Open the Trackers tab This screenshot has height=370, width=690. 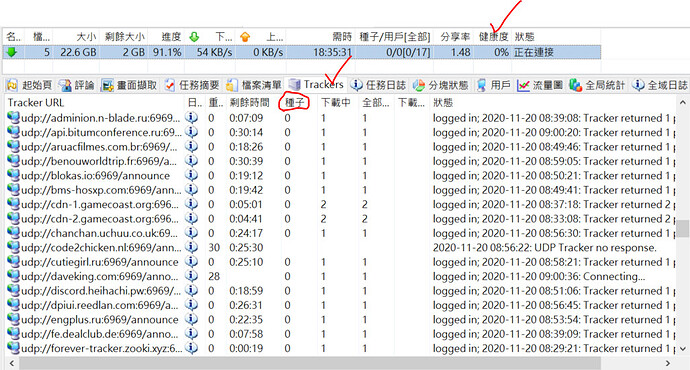316,84
